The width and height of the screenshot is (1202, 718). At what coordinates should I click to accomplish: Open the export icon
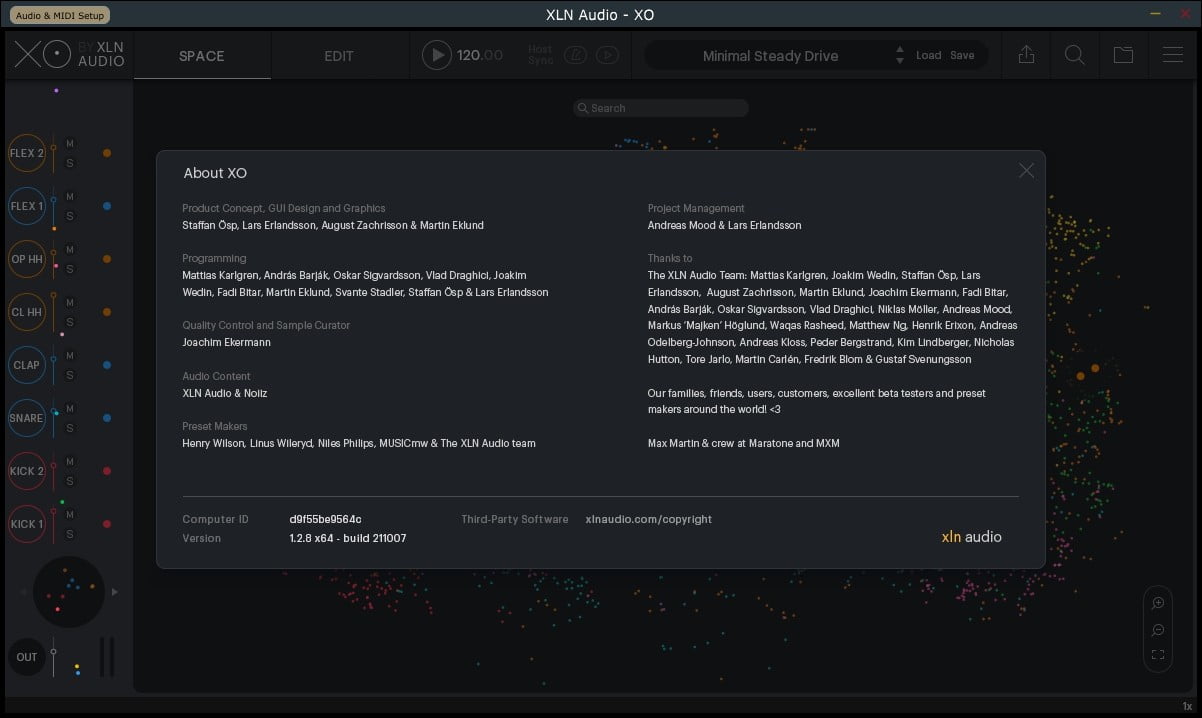(x=1026, y=55)
